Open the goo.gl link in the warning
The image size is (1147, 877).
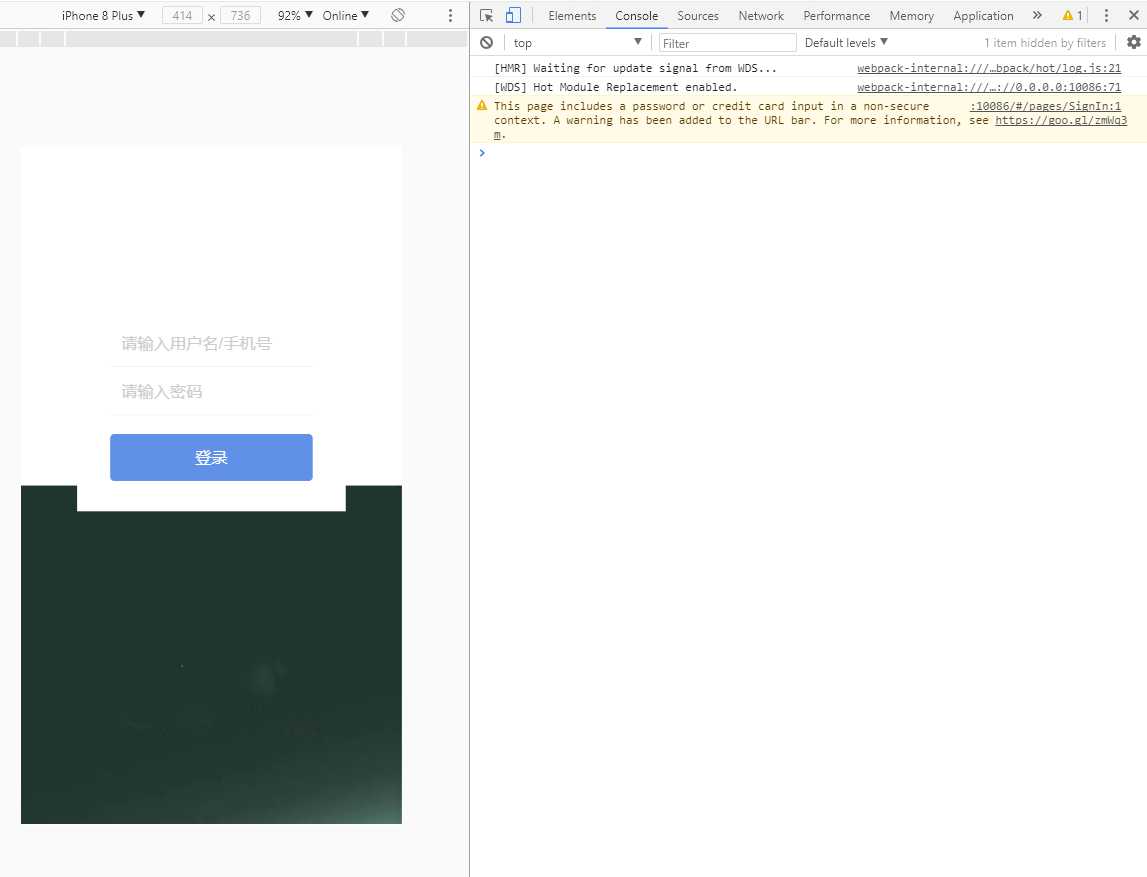tap(1061, 120)
